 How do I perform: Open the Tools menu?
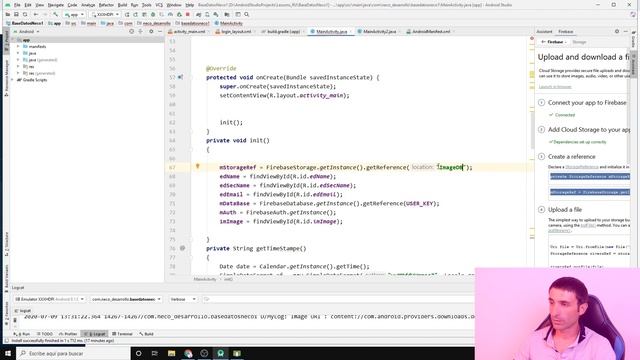tap(146, 5)
